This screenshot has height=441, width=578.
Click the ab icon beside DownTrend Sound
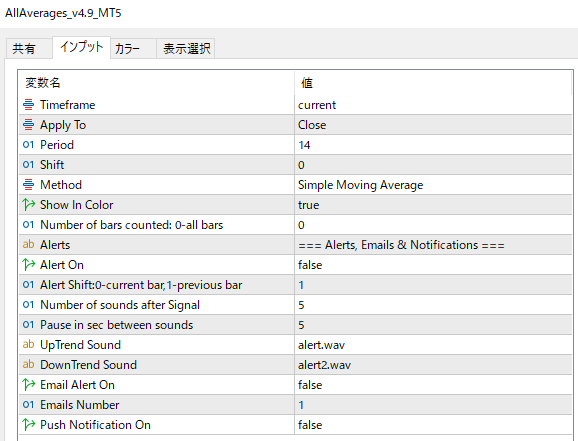(x=28, y=364)
